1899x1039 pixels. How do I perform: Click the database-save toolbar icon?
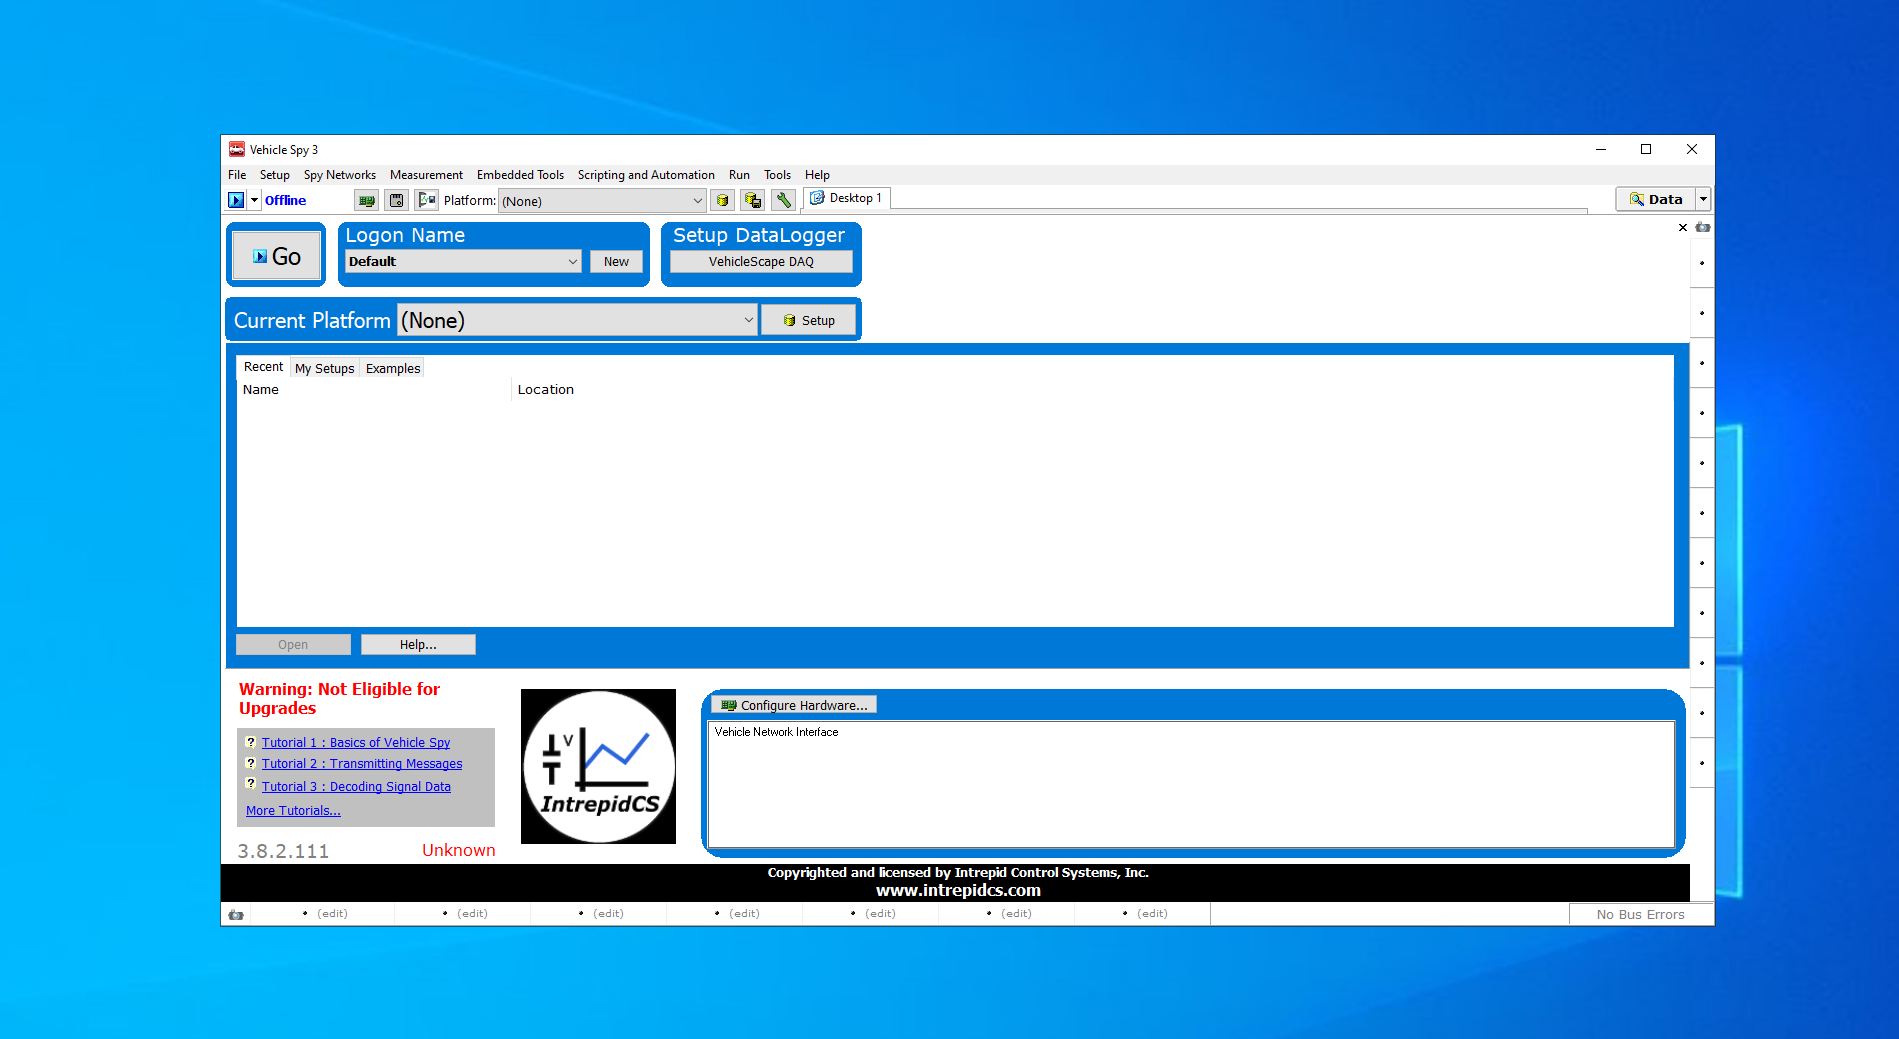pyautogui.click(x=752, y=200)
